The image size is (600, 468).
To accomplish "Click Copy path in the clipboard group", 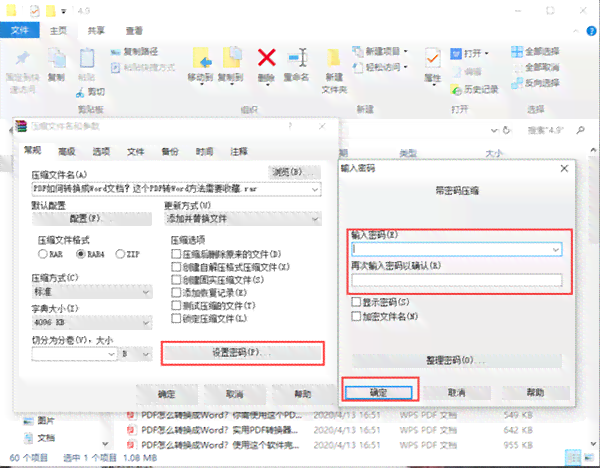I will pos(134,51).
